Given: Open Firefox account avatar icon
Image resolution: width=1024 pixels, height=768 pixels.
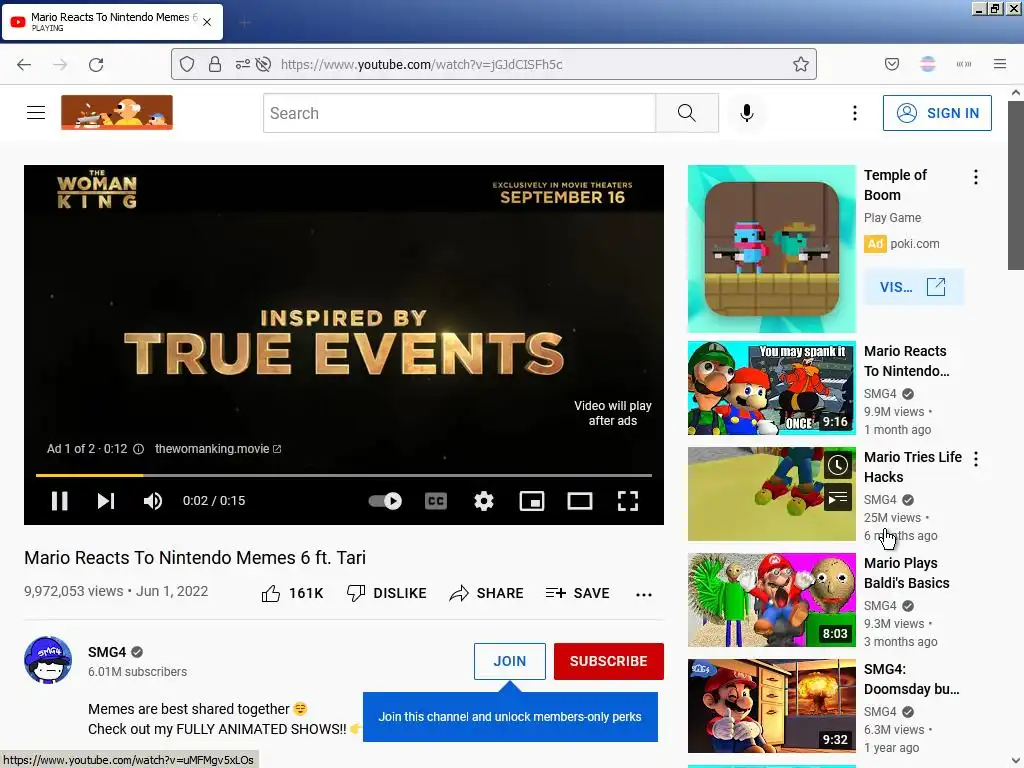Looking at the screenshot, I should (x=928, y=64).
